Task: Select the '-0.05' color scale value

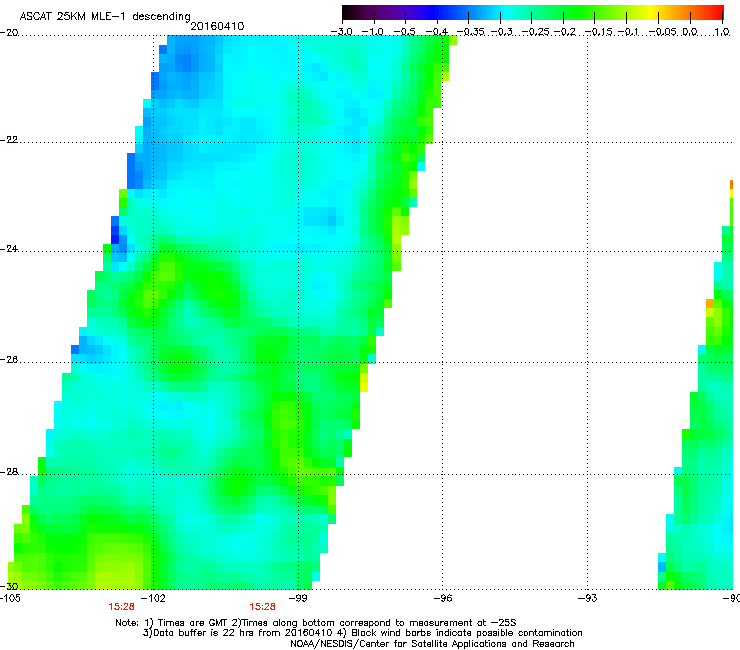Action: (x=662, y=32)
